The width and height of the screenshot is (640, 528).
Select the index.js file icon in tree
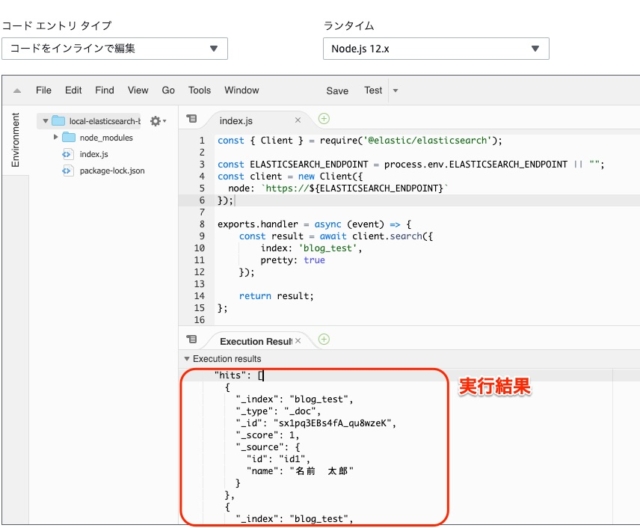point(67,154)
